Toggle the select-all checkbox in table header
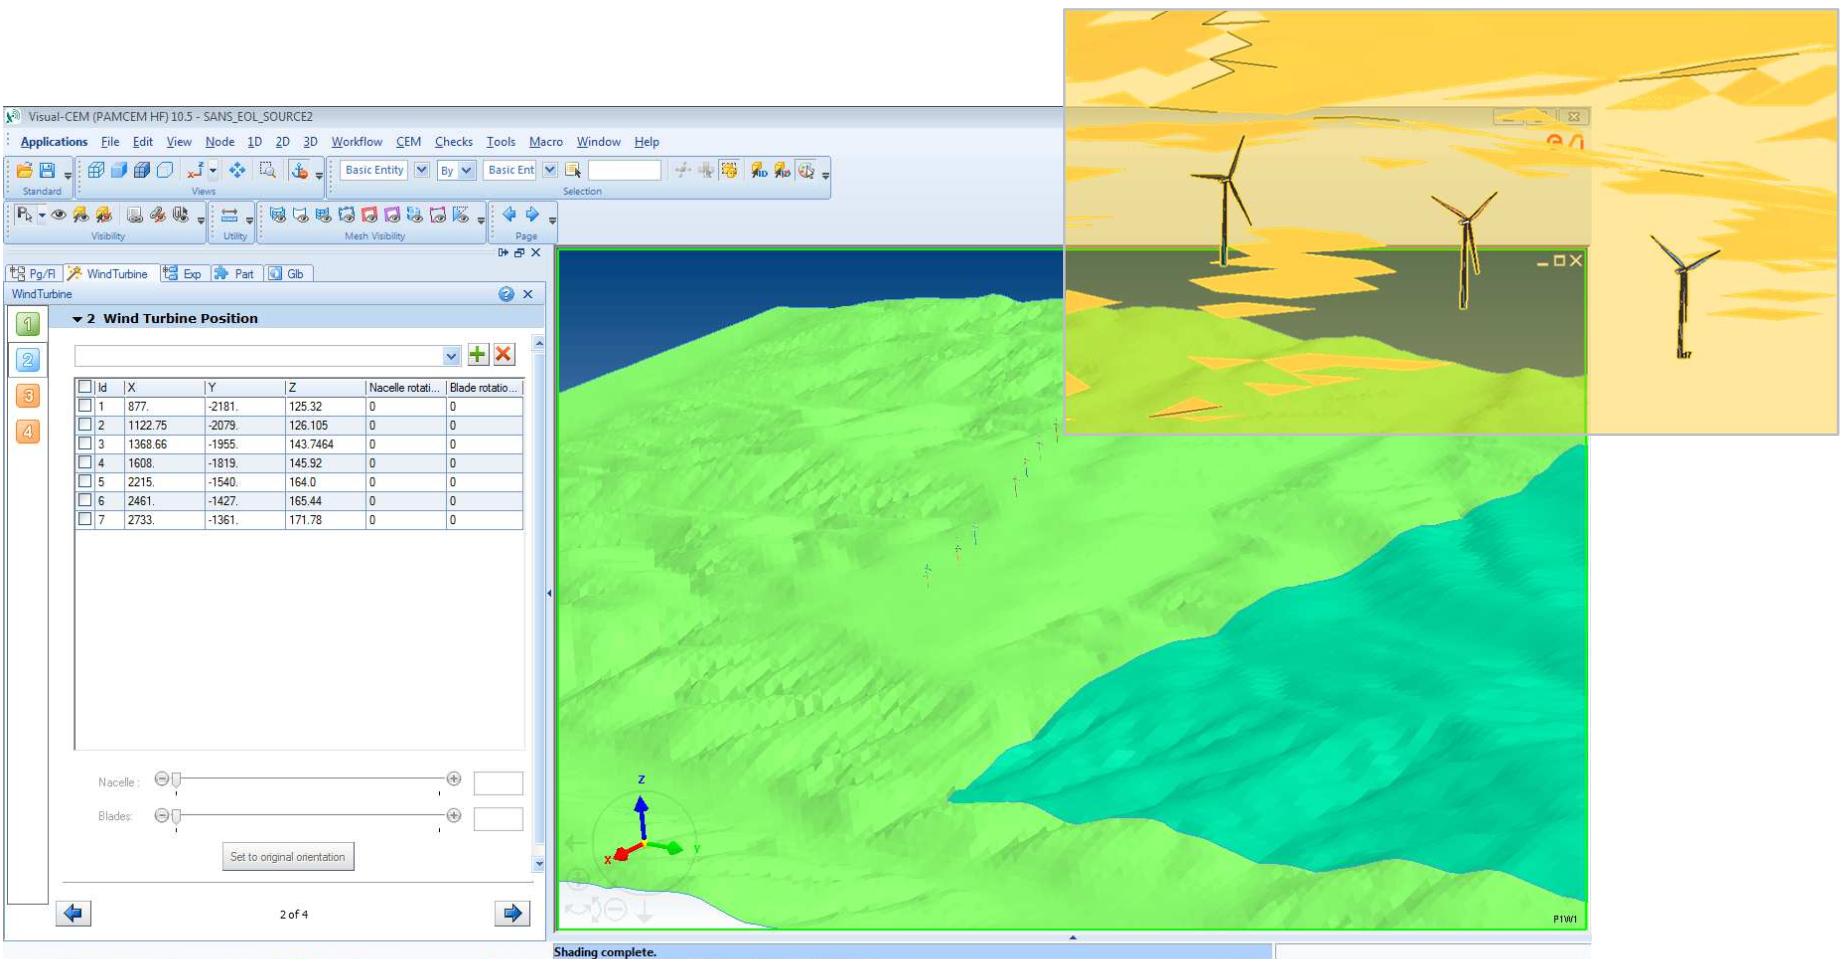 pos(85,387)
